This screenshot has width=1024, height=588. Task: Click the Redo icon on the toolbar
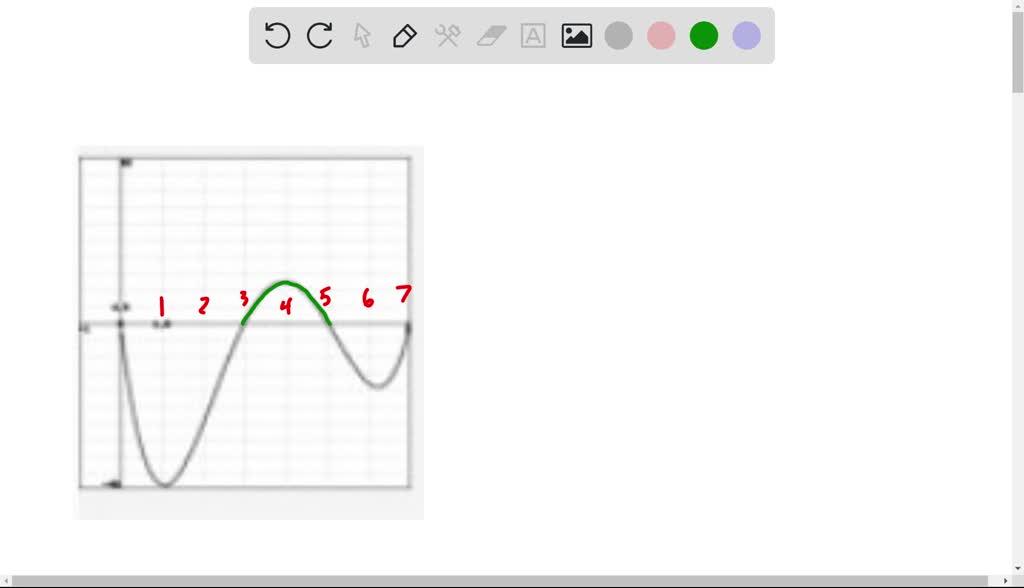pos(318,35)
